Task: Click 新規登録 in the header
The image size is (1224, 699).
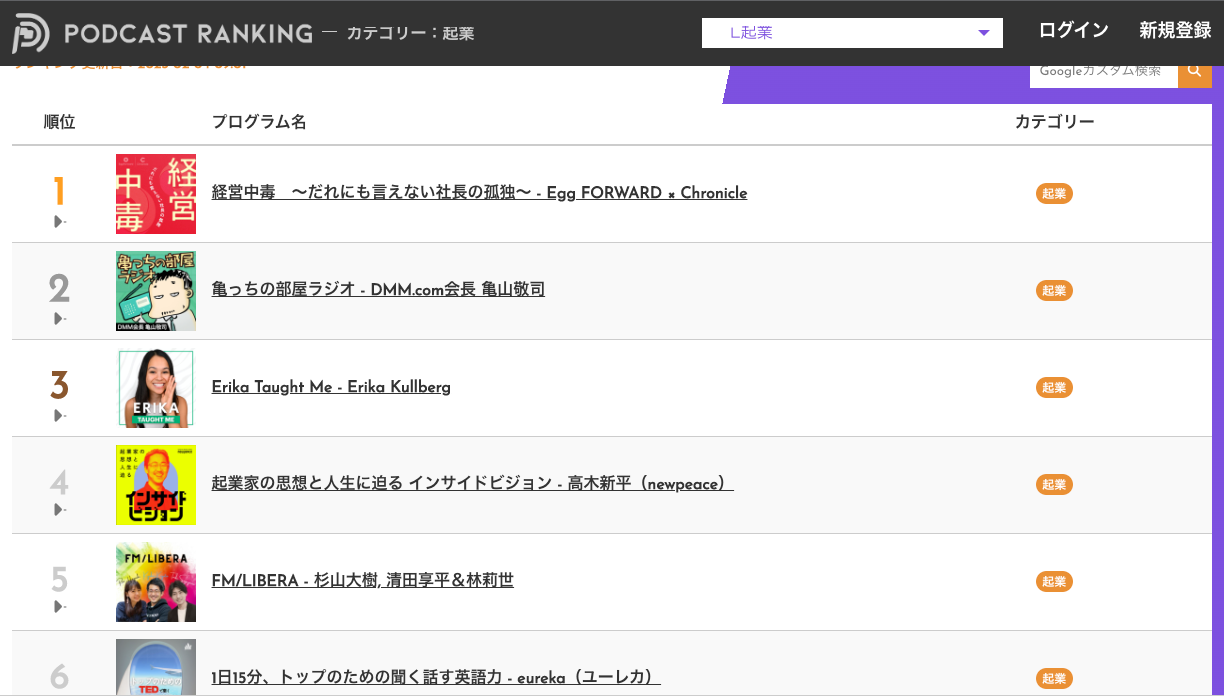Action: click(1175, 31)
